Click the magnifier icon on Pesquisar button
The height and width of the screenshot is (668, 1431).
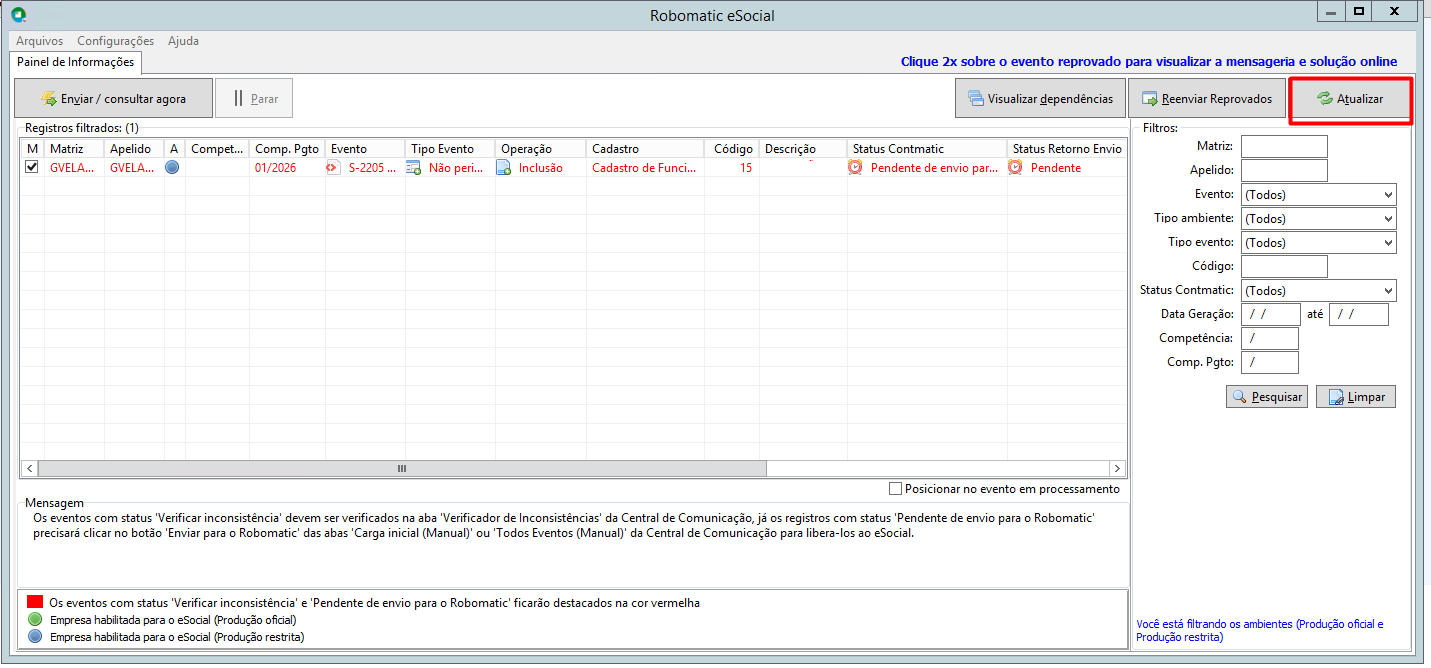(x=1240, y=397)
